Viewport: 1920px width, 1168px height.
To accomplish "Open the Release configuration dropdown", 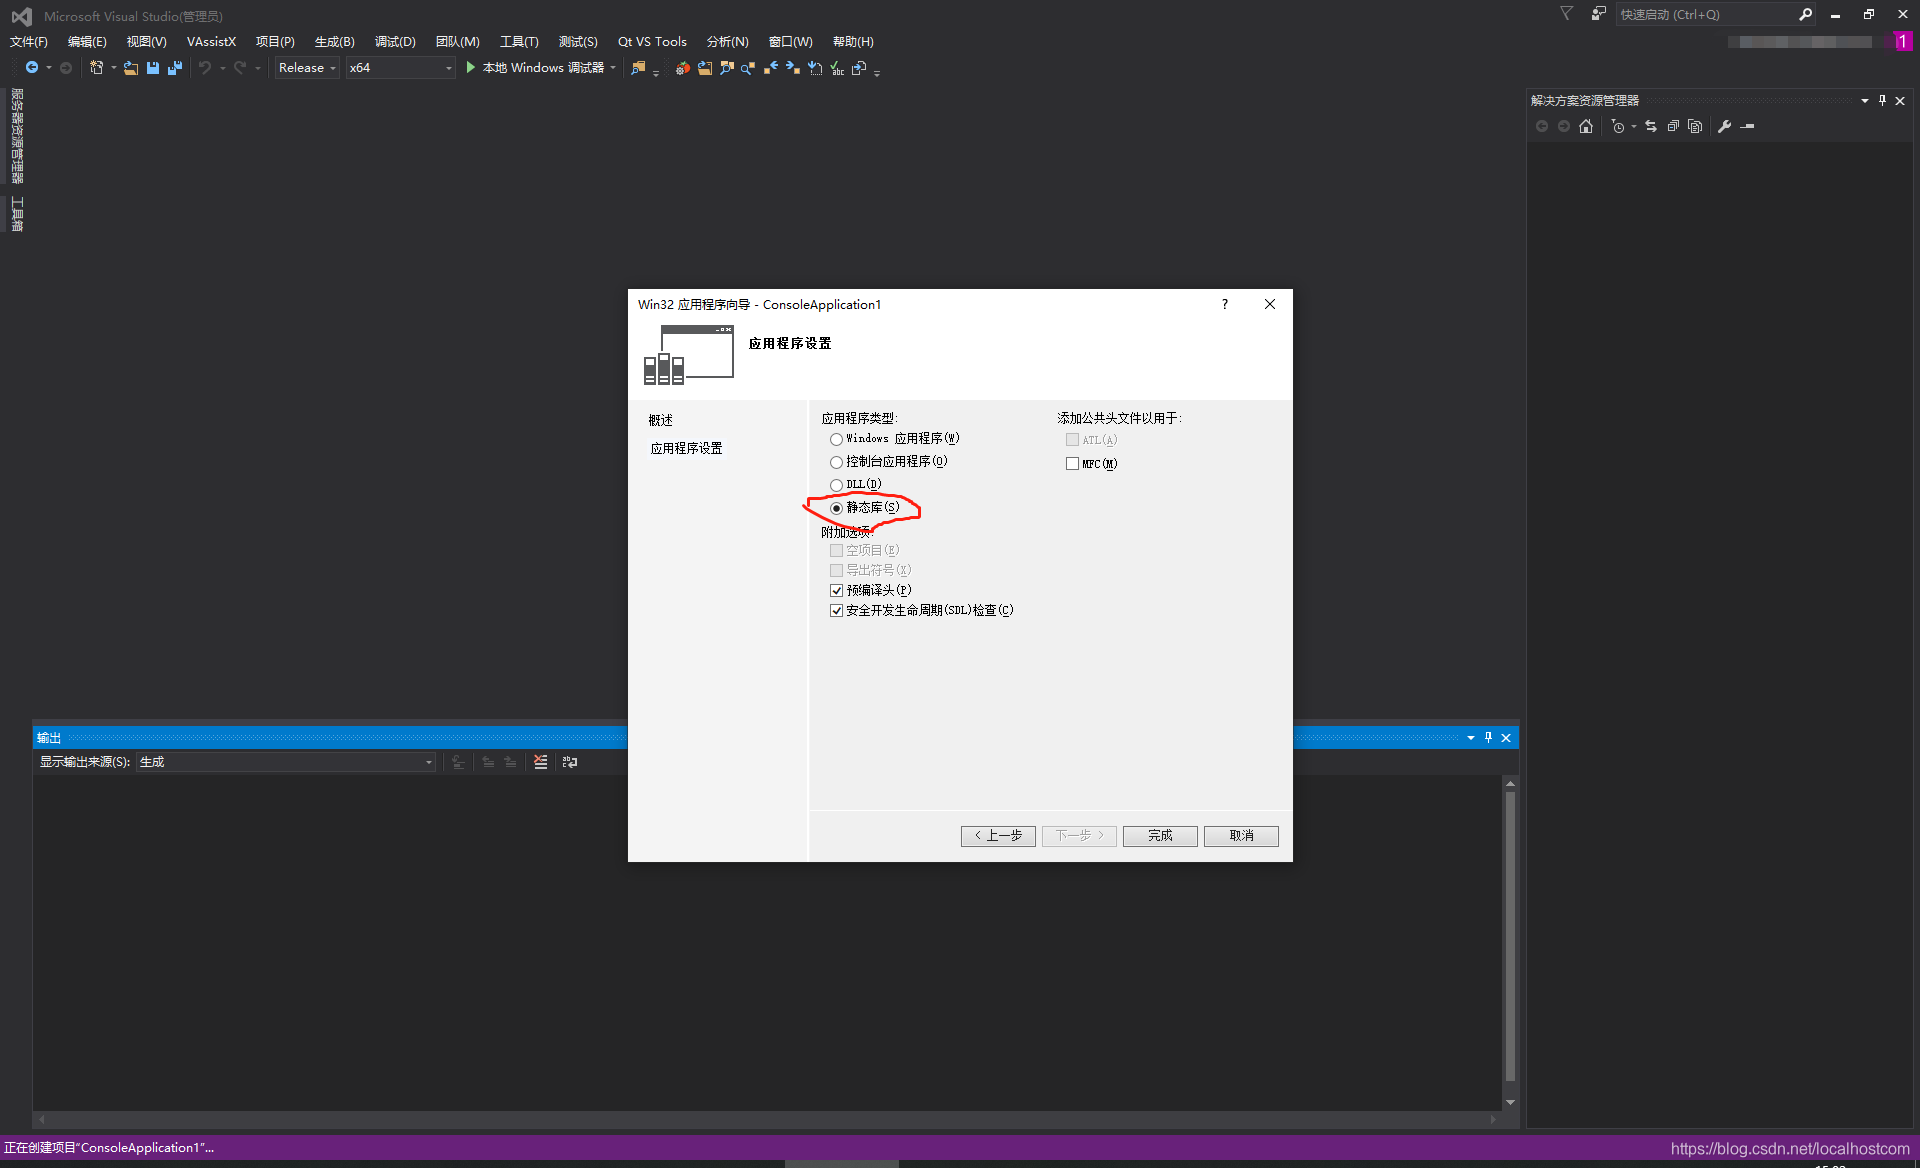I will [x=307, y=68].
